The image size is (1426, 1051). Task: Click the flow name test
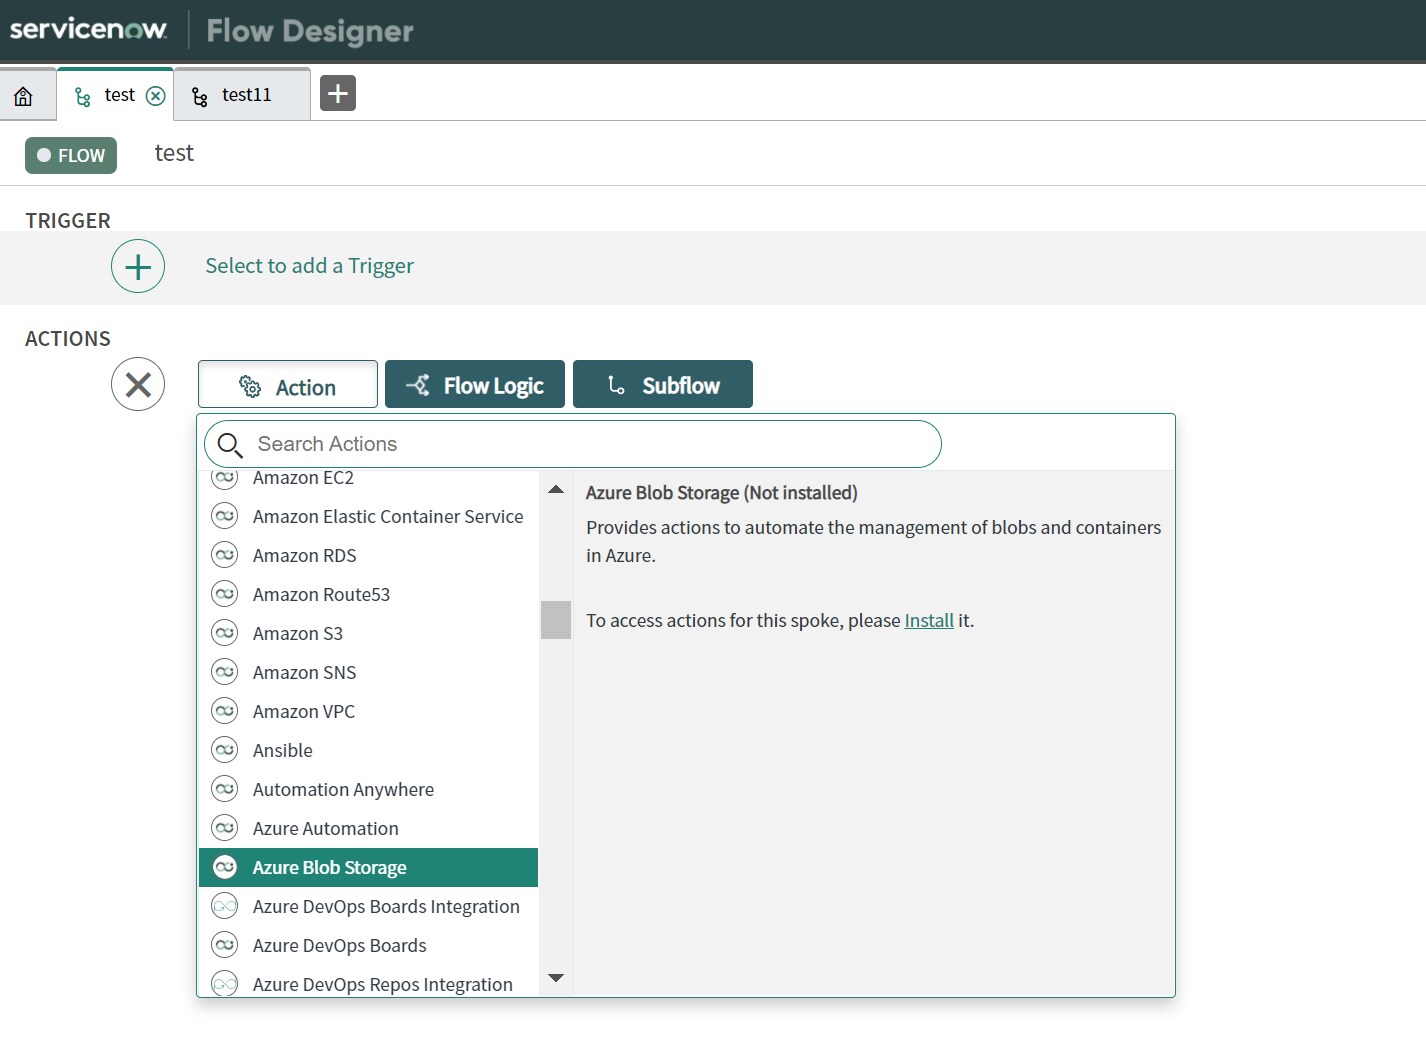(x=174, y=153)
